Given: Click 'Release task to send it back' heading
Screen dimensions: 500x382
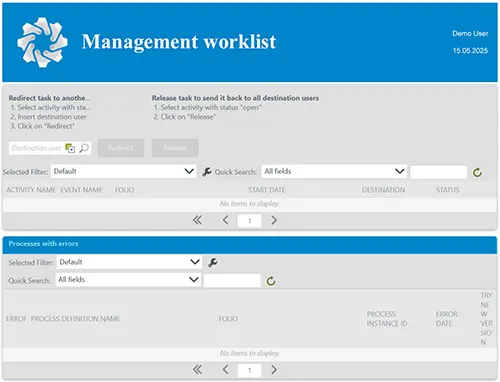Looking at the screenshot, I should (235, 98).
